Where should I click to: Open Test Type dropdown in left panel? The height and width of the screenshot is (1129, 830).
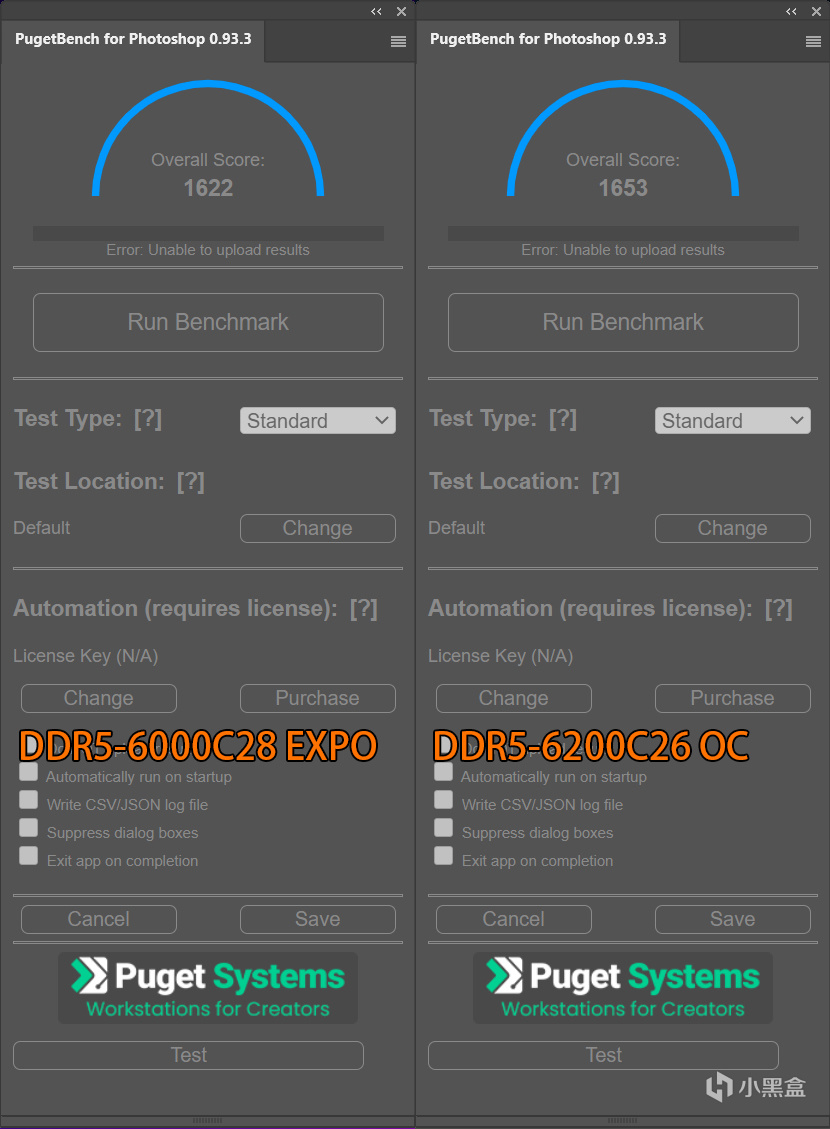(317, 420)
